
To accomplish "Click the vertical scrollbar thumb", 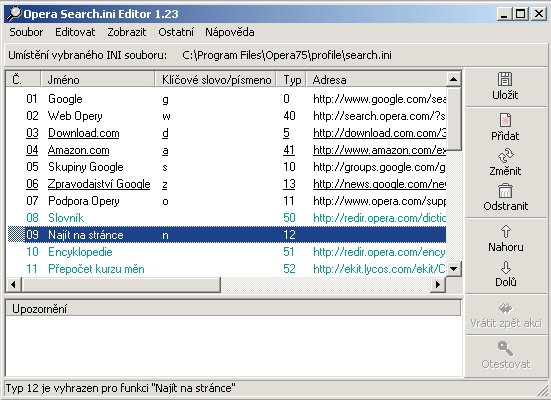I will tap(453, 118).
